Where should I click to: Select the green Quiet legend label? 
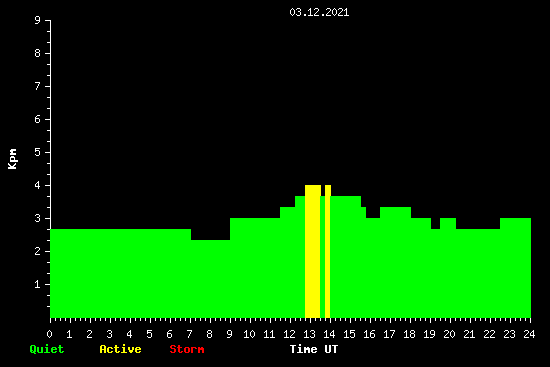47,349
